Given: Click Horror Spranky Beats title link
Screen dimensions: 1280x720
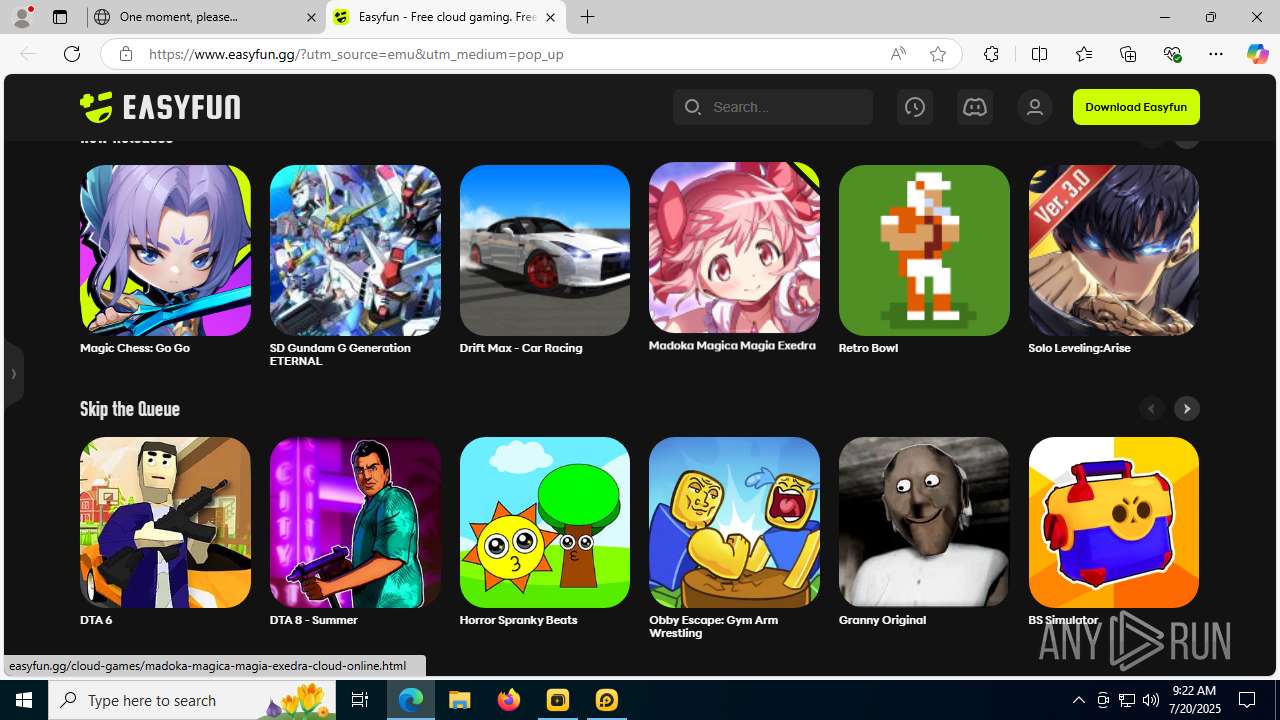Looking at the screenshot, I should 518,620.
